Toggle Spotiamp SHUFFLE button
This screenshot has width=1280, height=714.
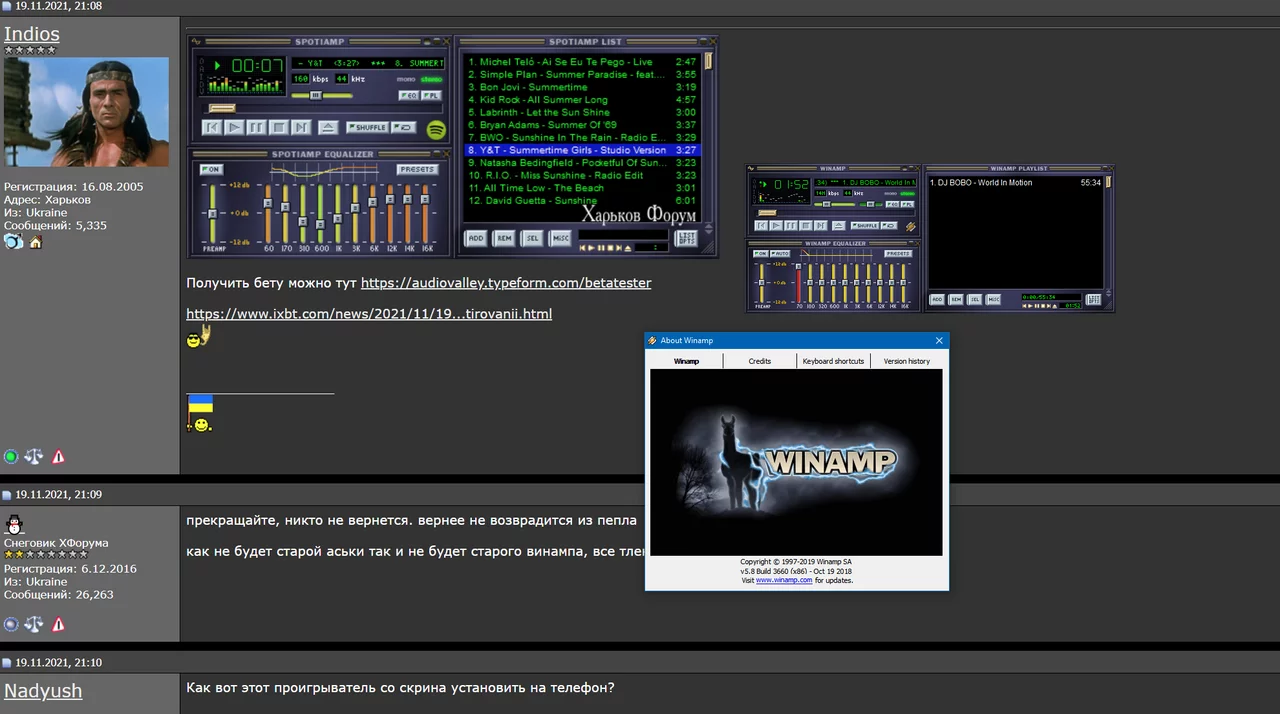click(x=367, y=127)
